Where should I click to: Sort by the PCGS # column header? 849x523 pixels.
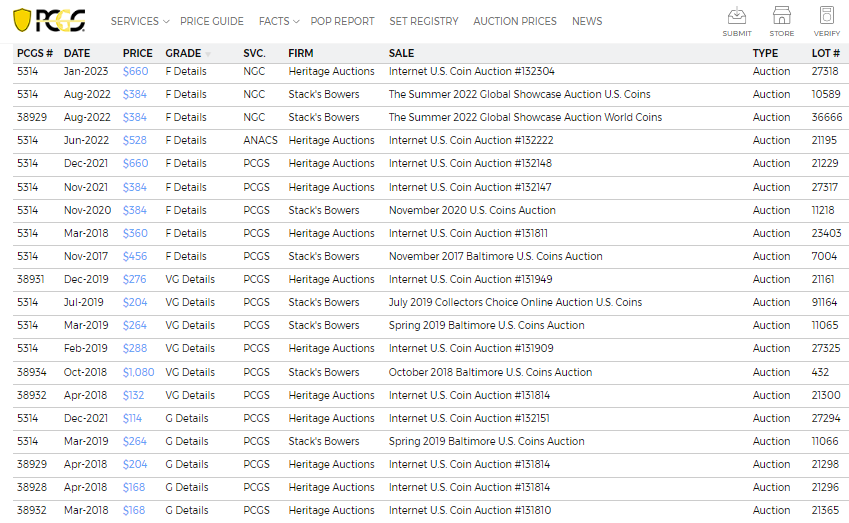click(x=35, y=53)
